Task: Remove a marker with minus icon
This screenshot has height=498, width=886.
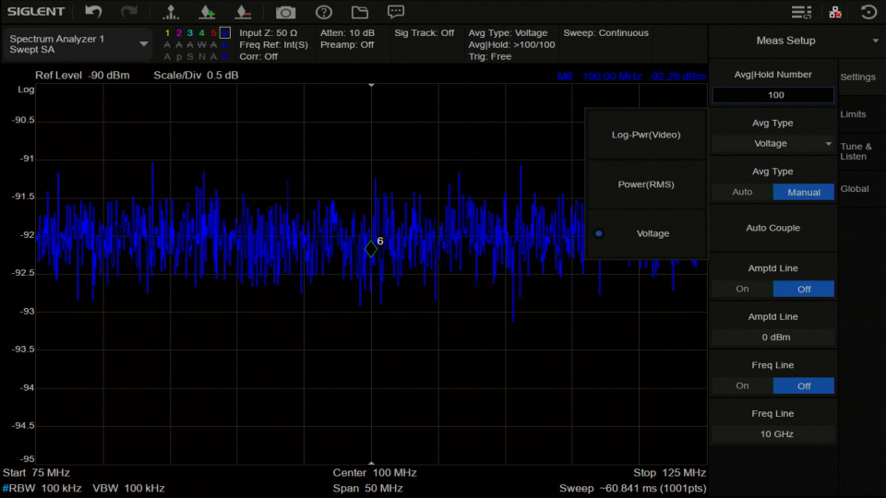Action: (243, 12)
